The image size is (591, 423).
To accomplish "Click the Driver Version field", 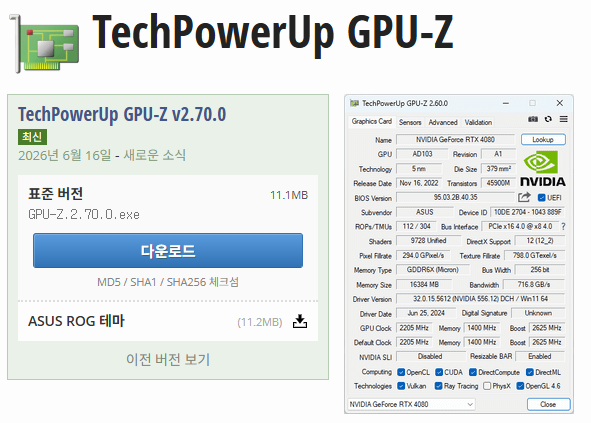I will click(481, 299).
